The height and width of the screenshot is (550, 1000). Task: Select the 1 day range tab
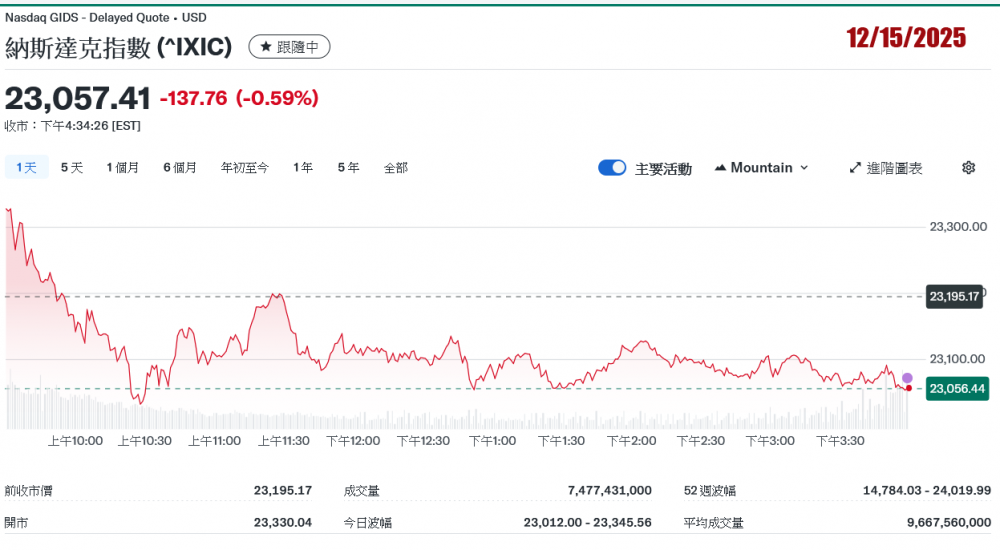coord(26,168)
